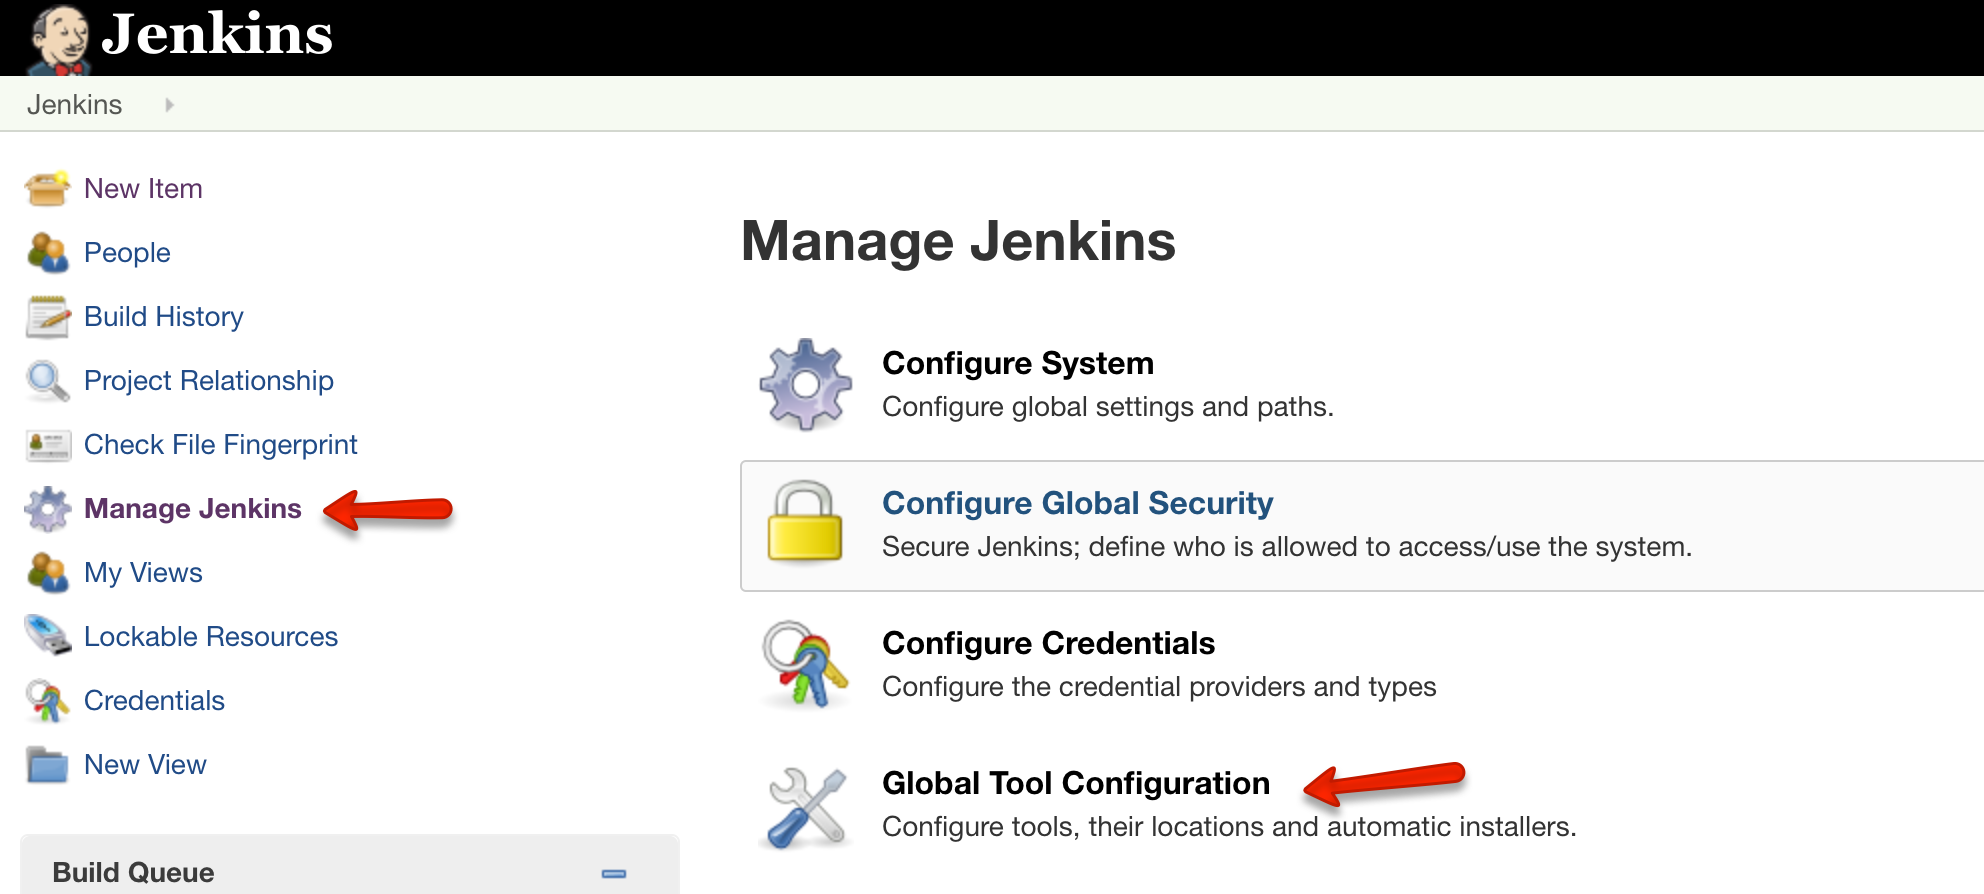Viewport: 1984px width, 894px height.
Task: Click the Global Tool Configuration wrench icon
Action: pyautogui.click(x=807, y=808)
